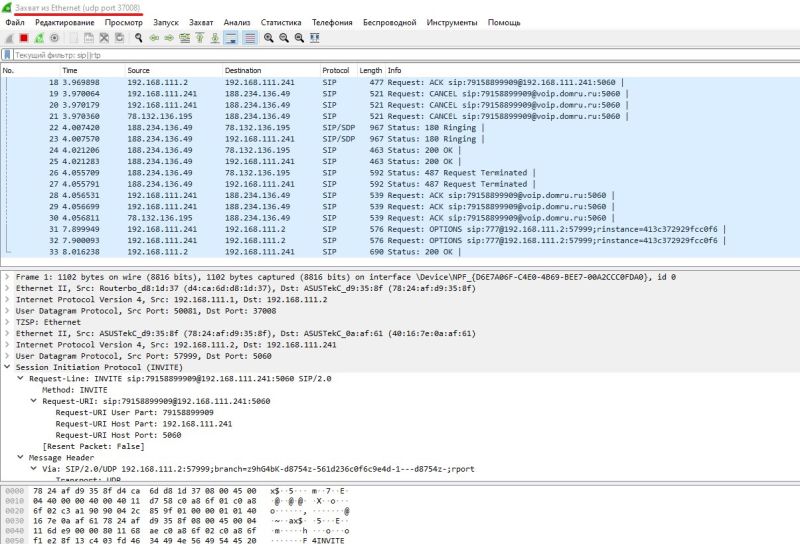
Task: Sort packets by Length column header
Action: 370,70
